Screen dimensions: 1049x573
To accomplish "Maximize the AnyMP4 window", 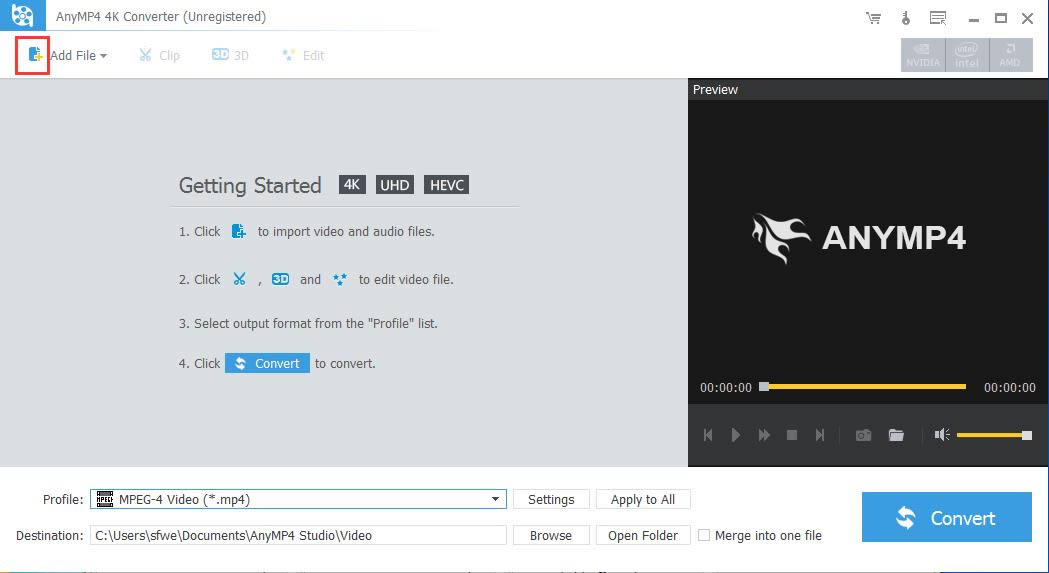I will click(x=1001, y=18).
